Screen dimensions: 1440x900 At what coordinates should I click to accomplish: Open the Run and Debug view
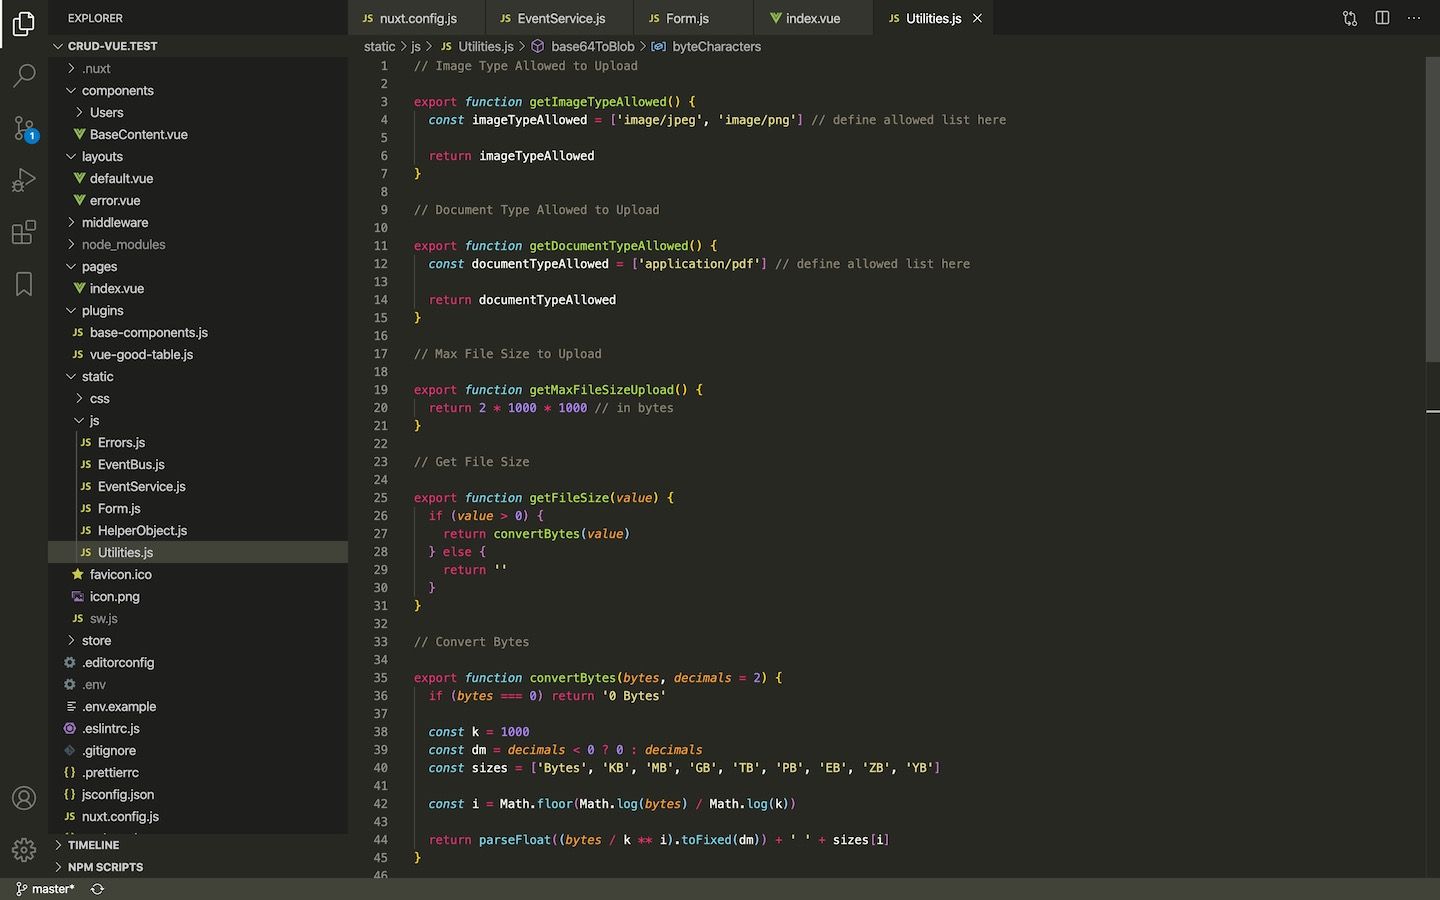(24, 180)
